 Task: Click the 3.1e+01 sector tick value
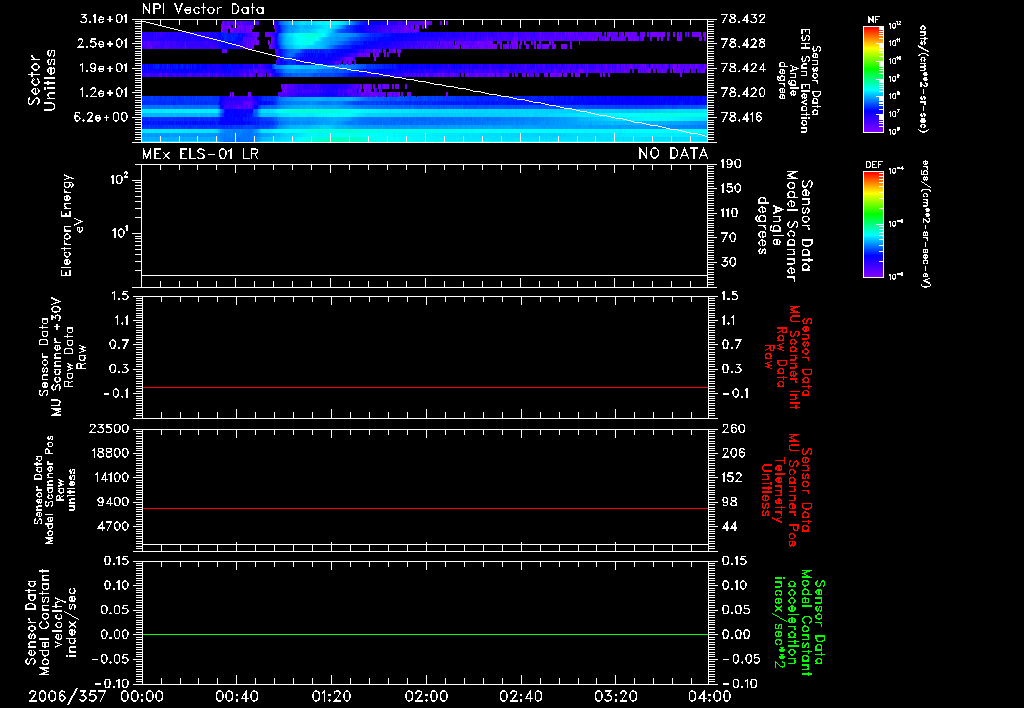(x=104, y=19)
